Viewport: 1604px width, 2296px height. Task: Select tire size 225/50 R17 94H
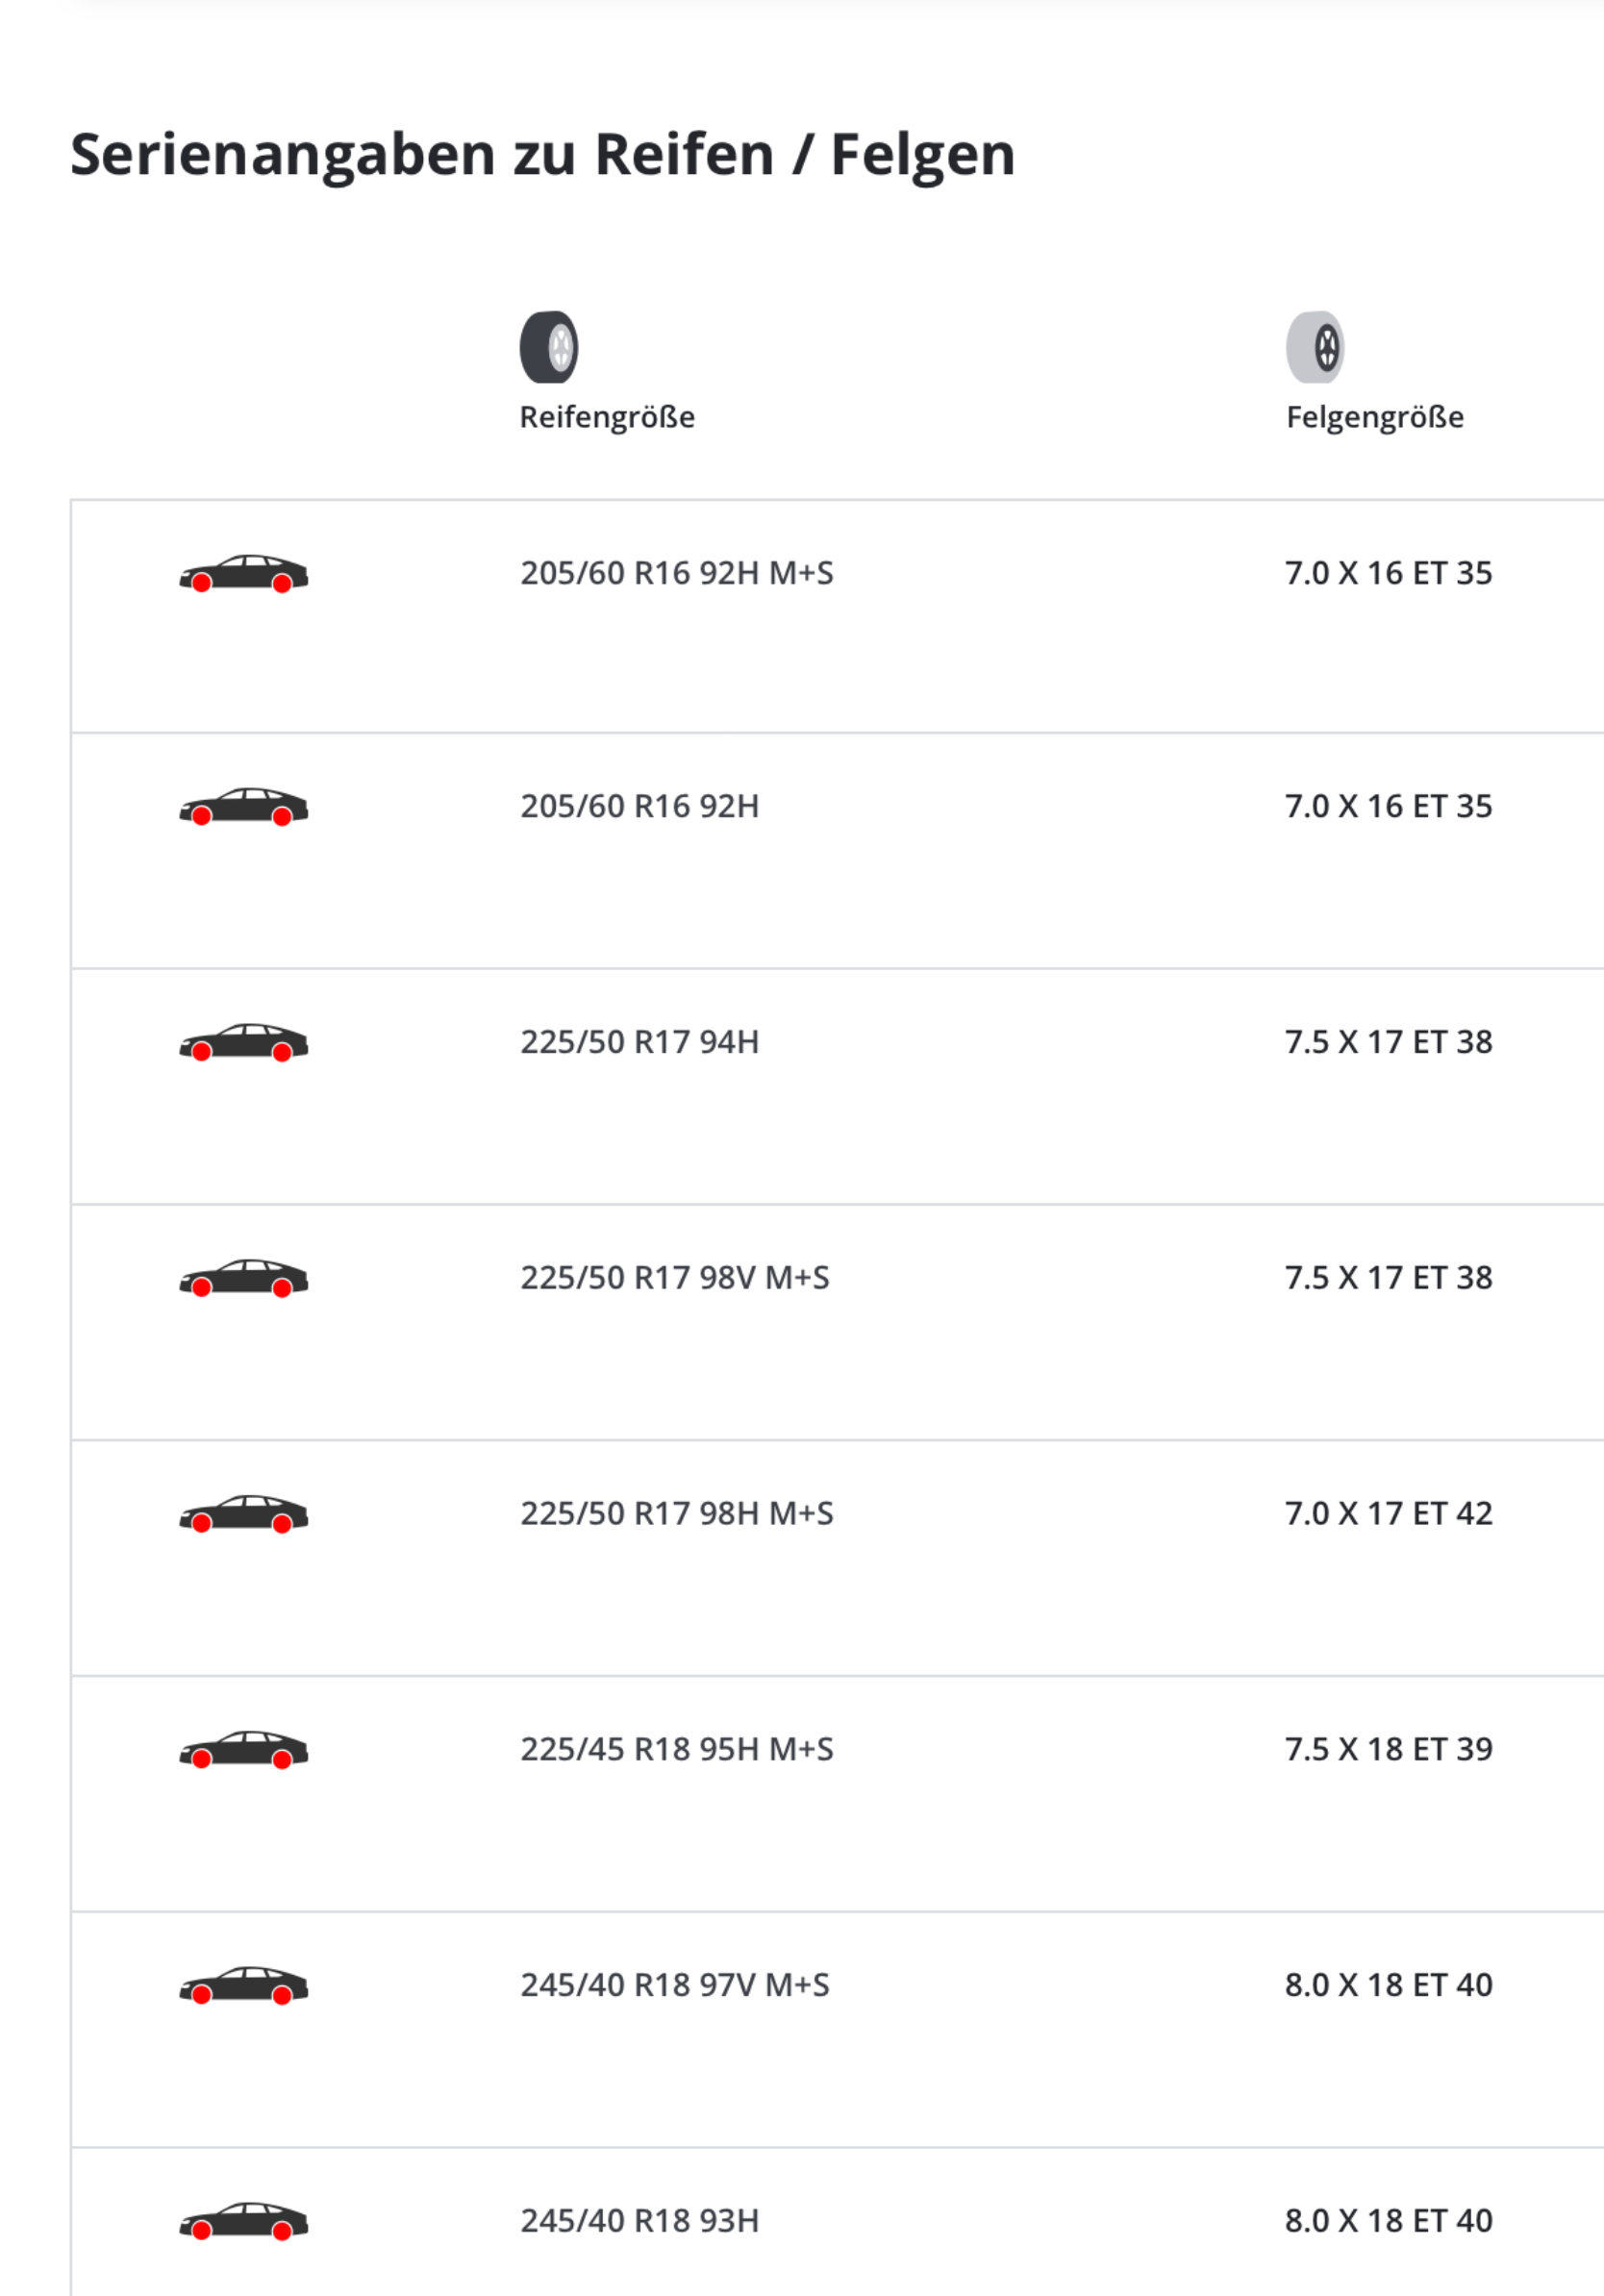640,1042
